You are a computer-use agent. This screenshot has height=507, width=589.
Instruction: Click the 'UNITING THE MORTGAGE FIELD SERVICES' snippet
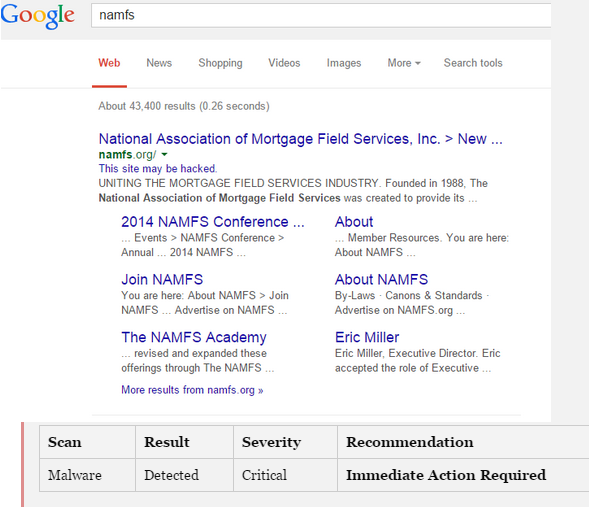[293, 190]
